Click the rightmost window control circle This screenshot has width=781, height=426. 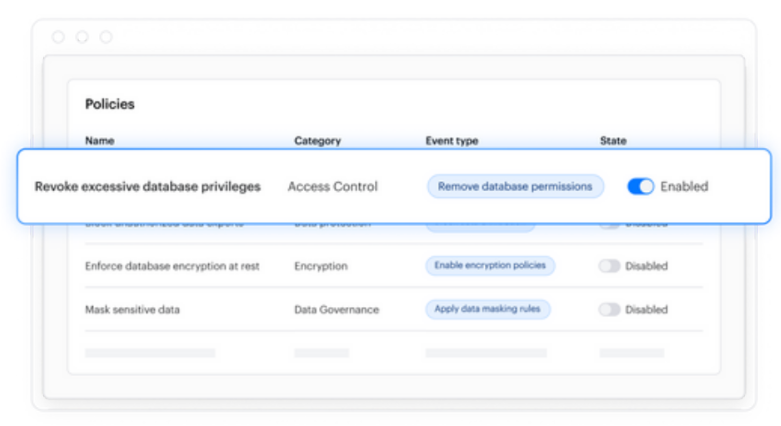coord(105,37)
